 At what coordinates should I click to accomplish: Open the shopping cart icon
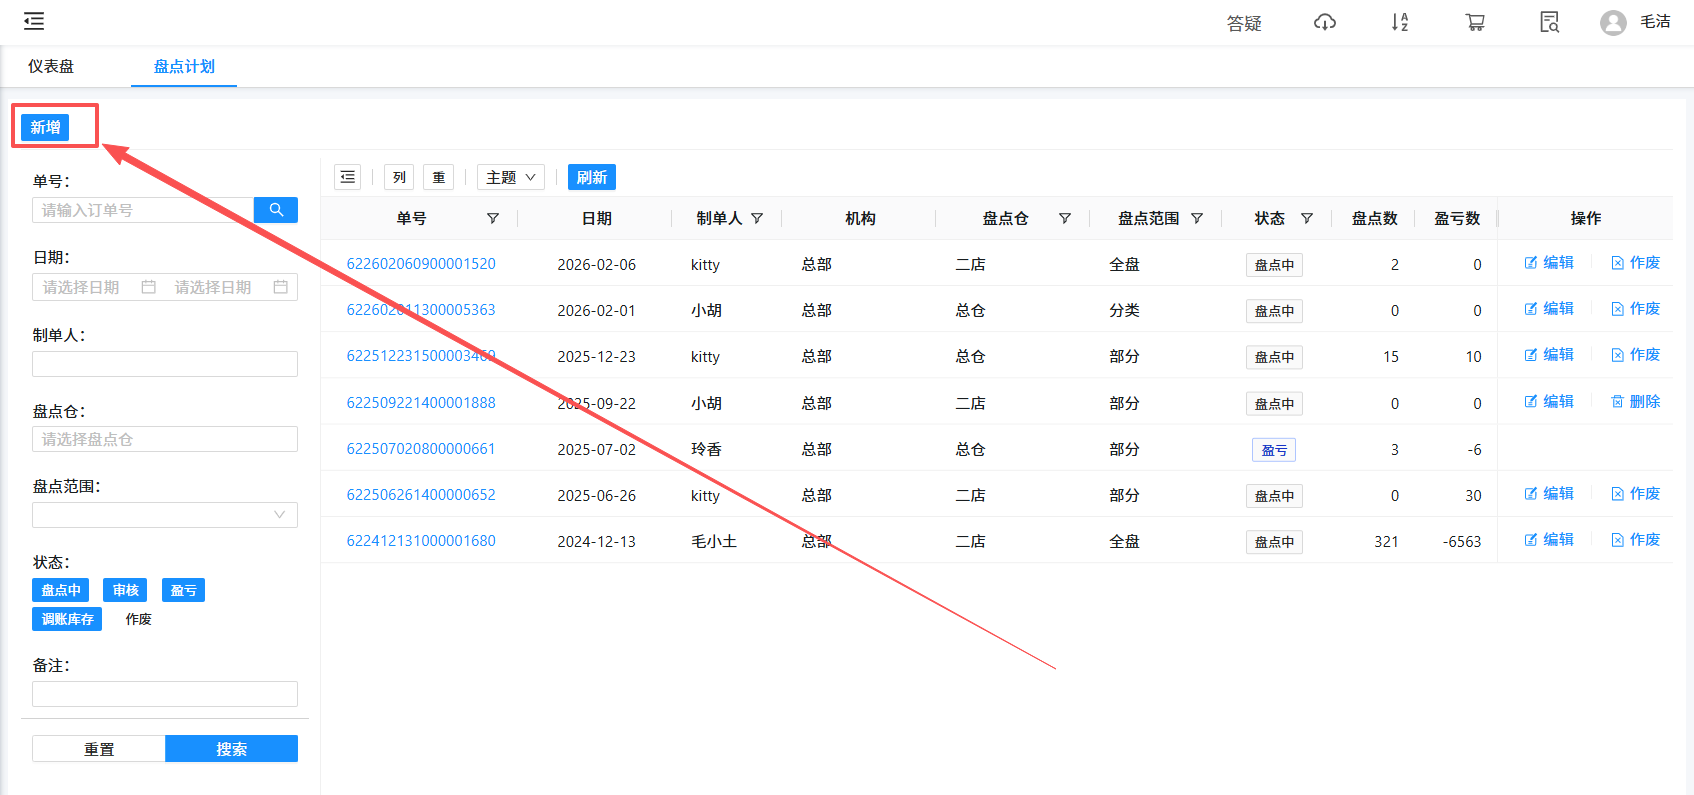pyautogui.click(x=1474, y=22)
